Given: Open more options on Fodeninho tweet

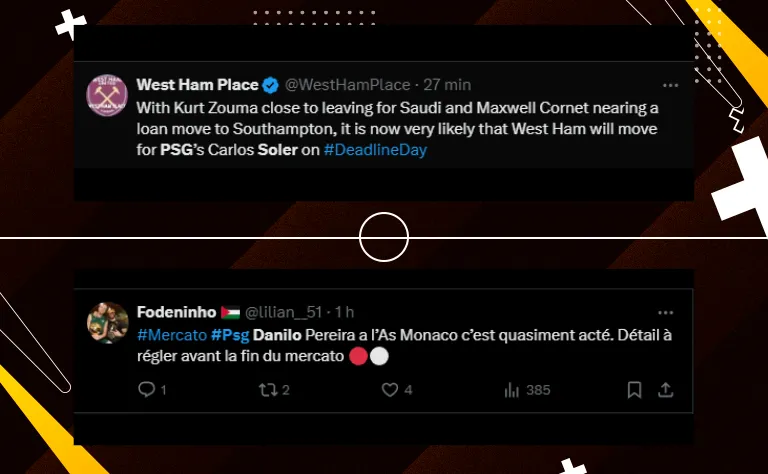Looking at the screenshot, I should pos(665,313).
